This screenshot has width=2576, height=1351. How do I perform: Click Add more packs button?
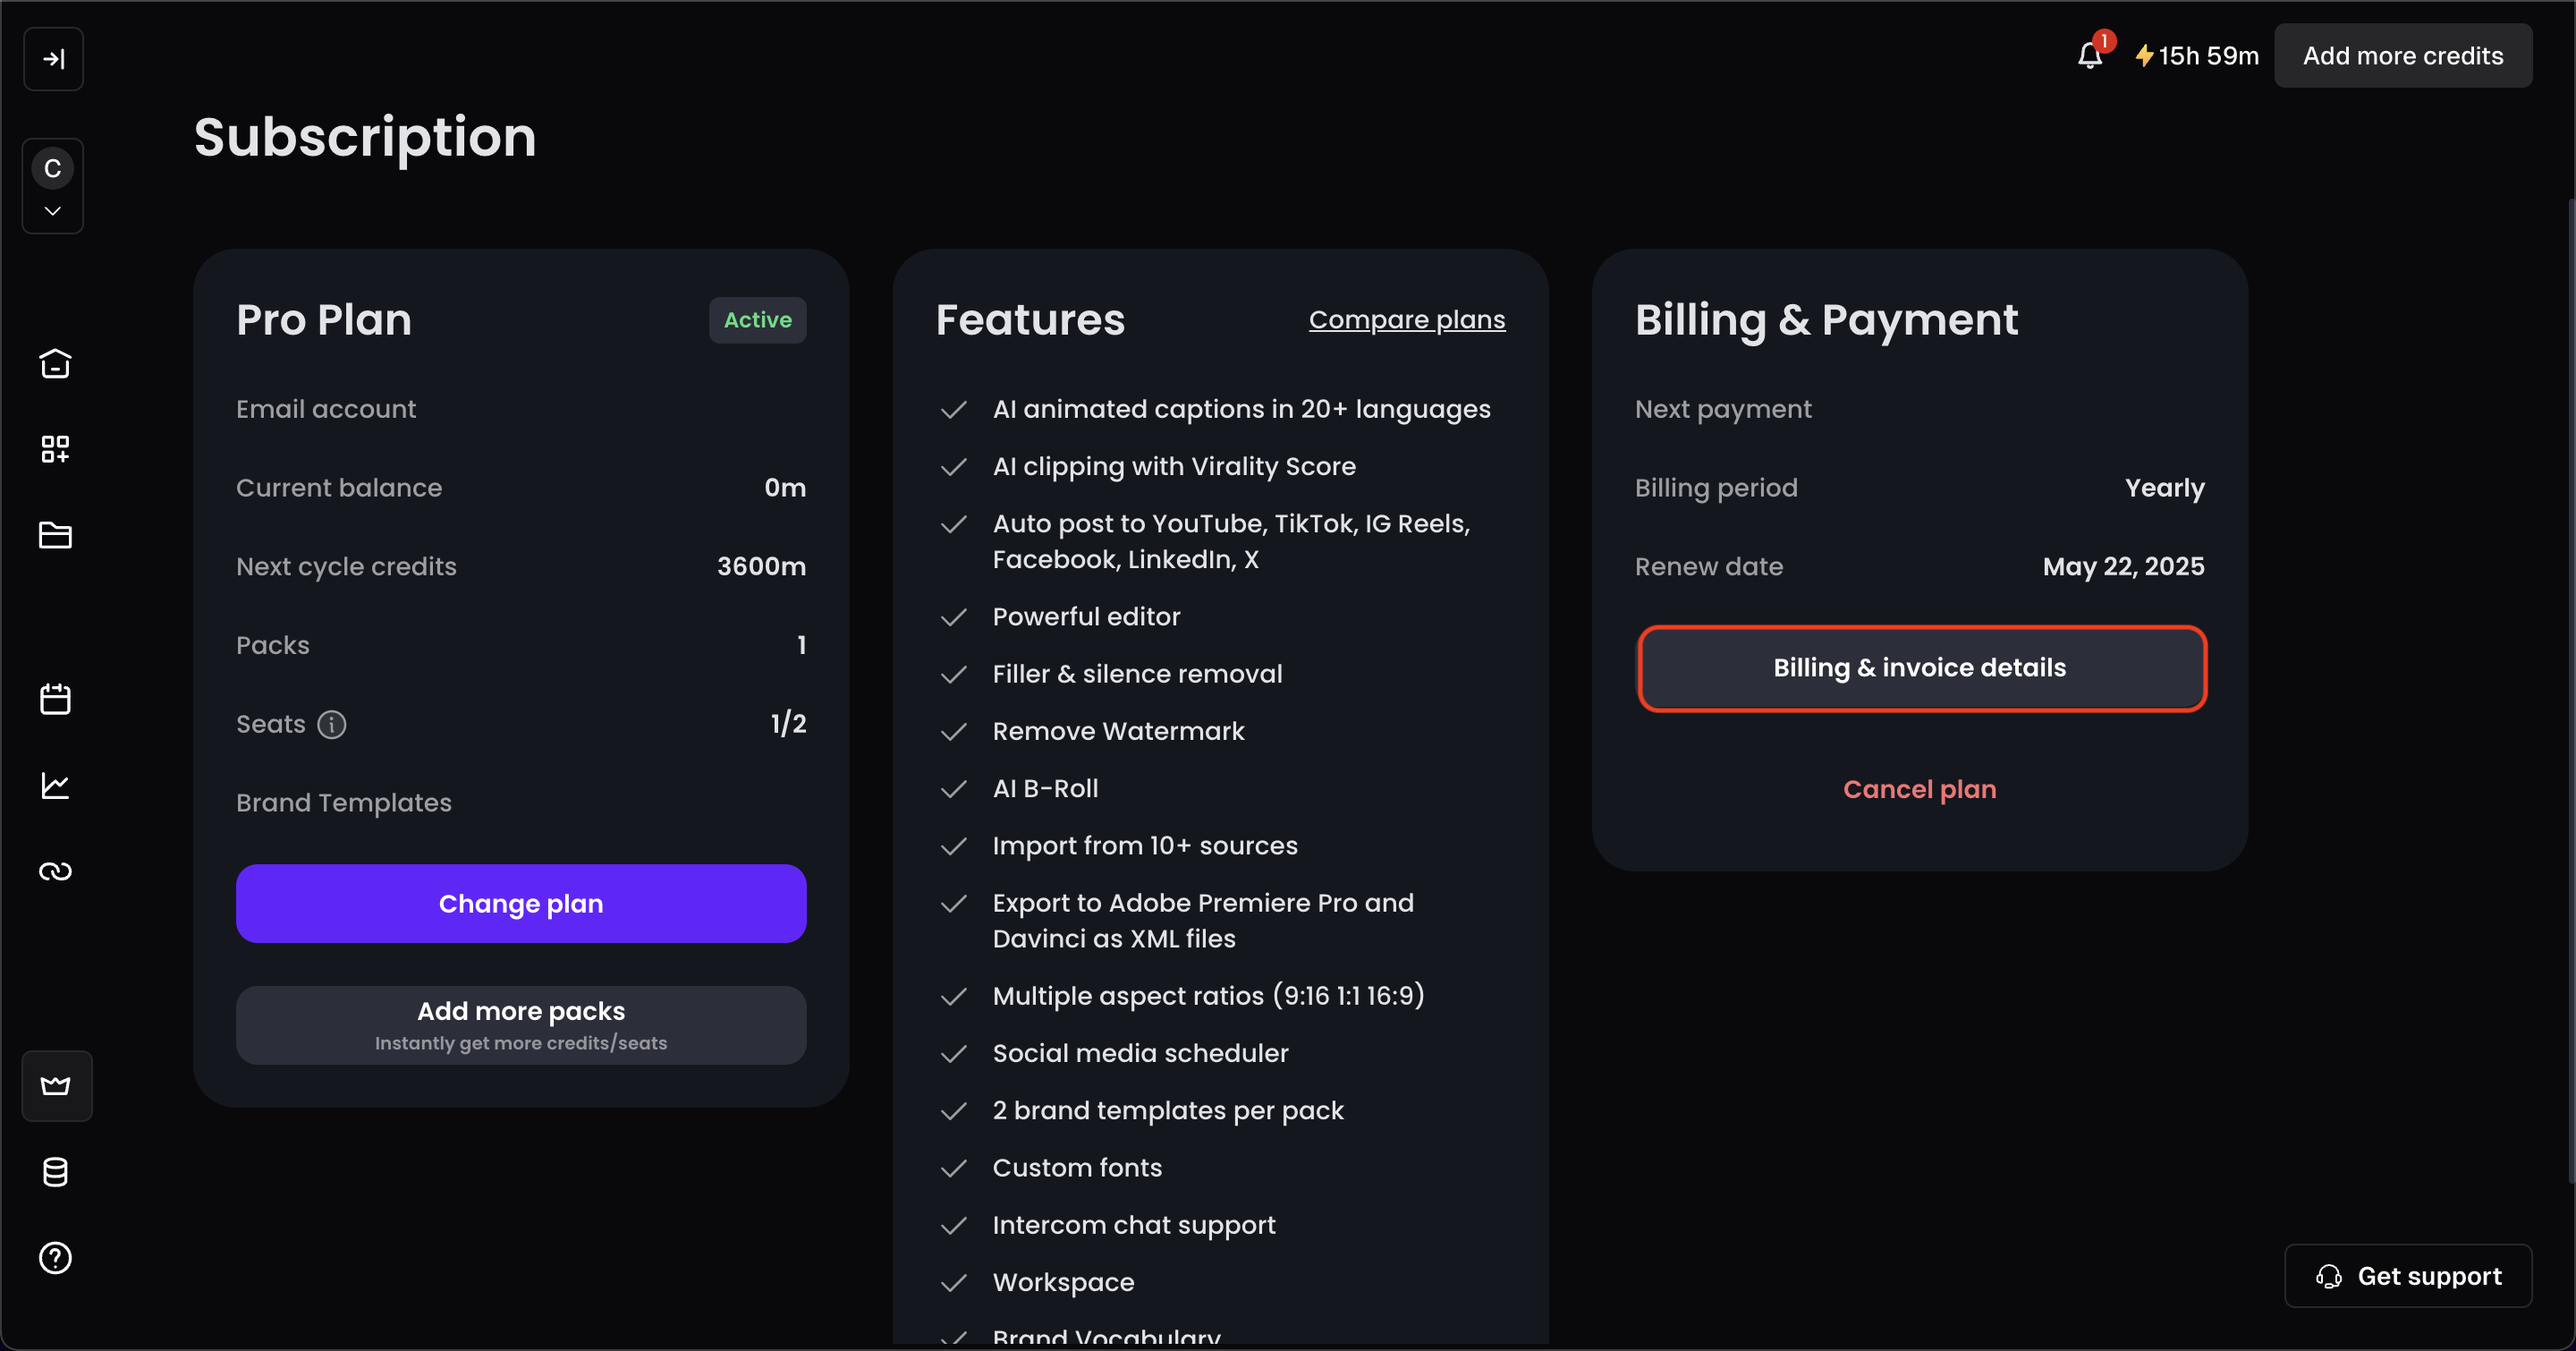521,1025
